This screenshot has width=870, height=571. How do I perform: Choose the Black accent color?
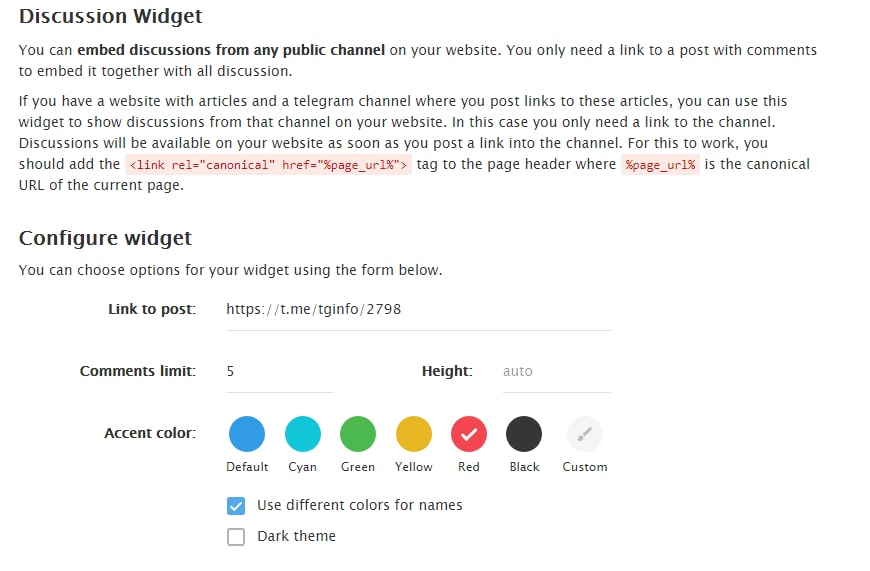[524, 434]
